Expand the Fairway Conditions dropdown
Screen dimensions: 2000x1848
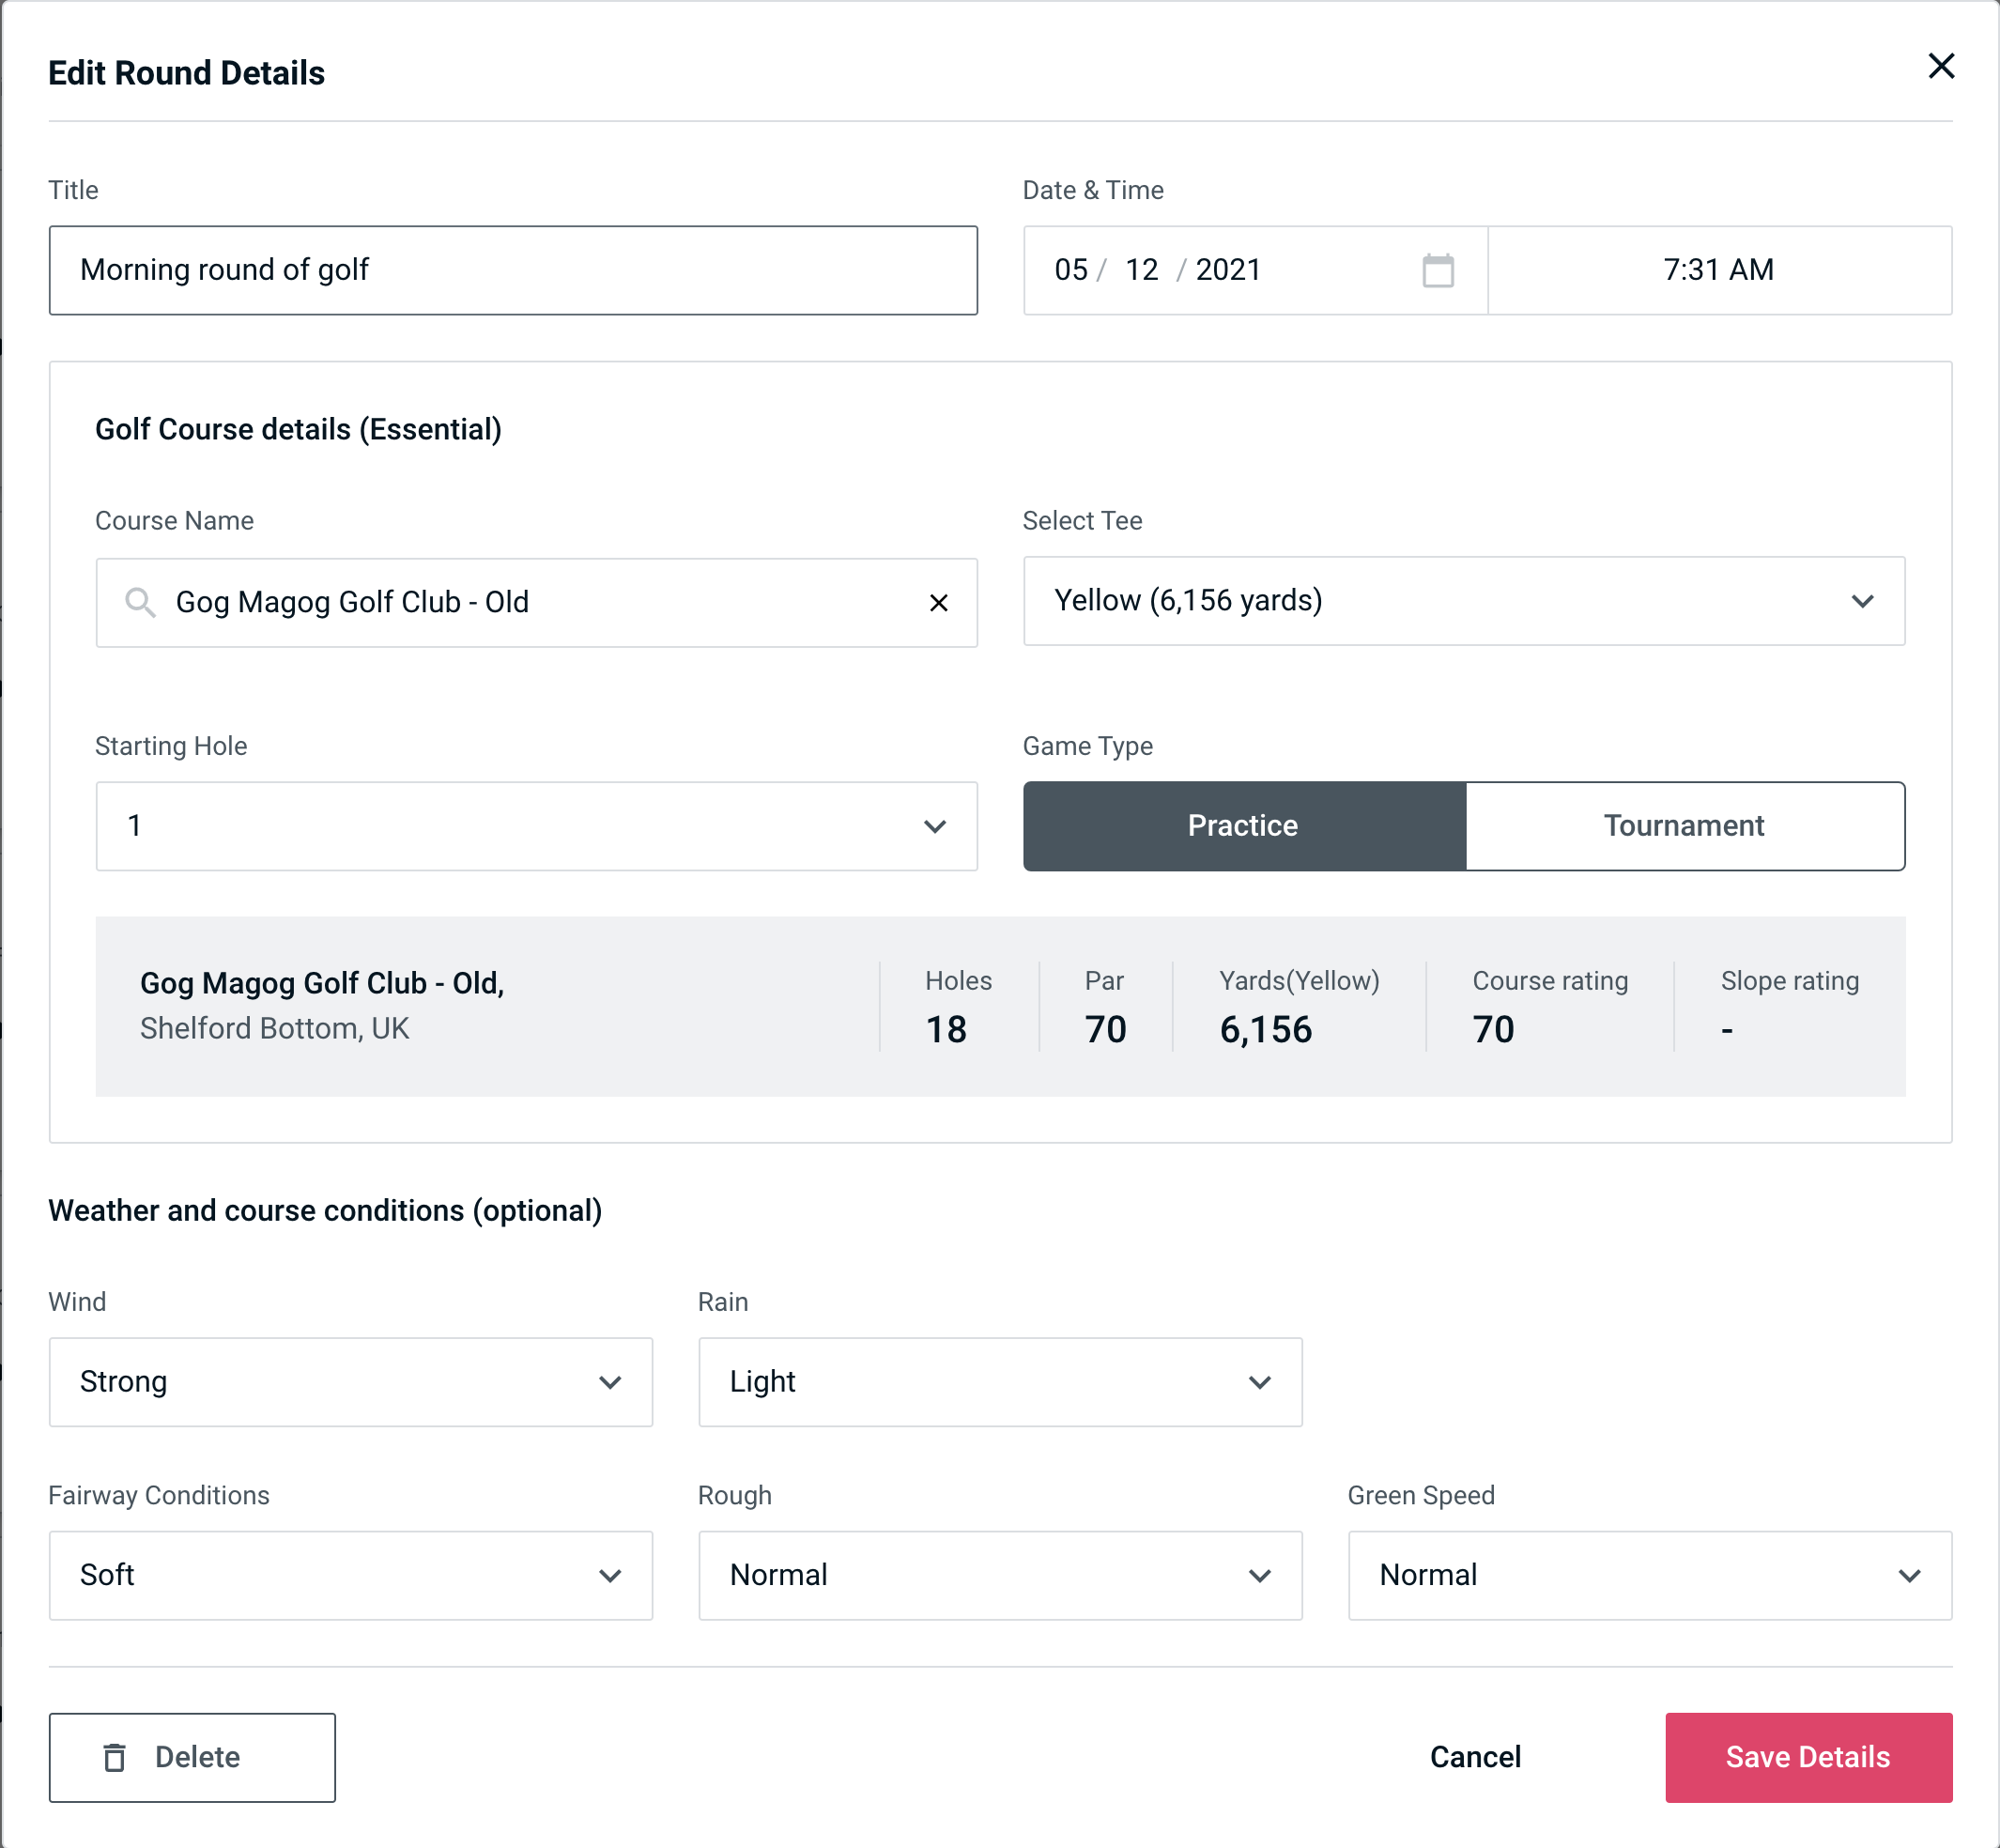[613, 1575]
